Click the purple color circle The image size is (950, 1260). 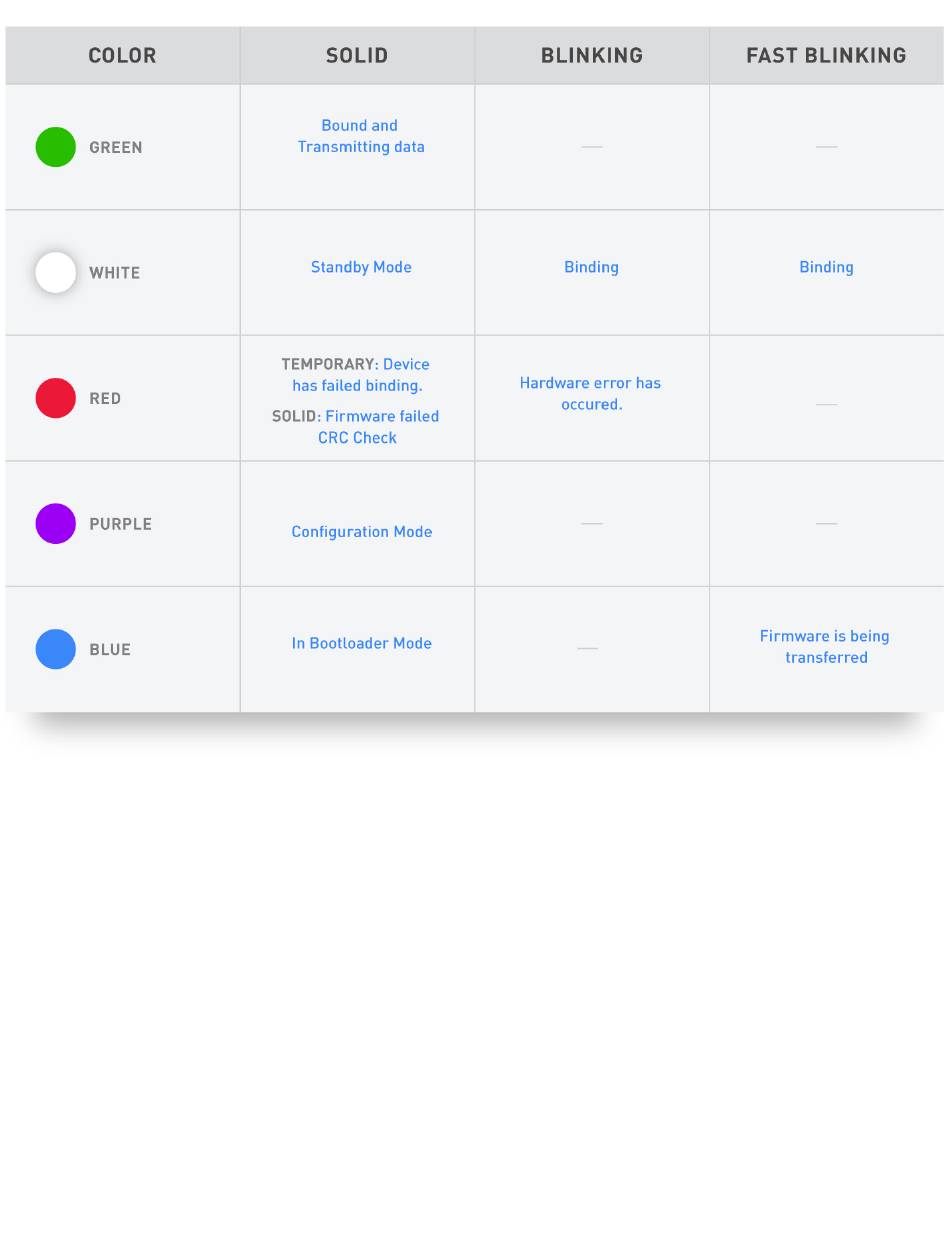(x=56, y=523)
